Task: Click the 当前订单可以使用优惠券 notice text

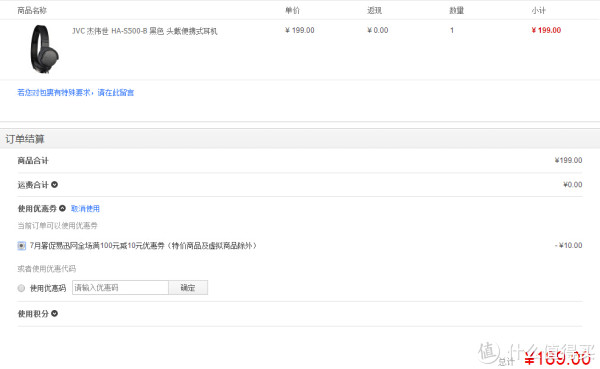Action: click(x=57, y=226)
